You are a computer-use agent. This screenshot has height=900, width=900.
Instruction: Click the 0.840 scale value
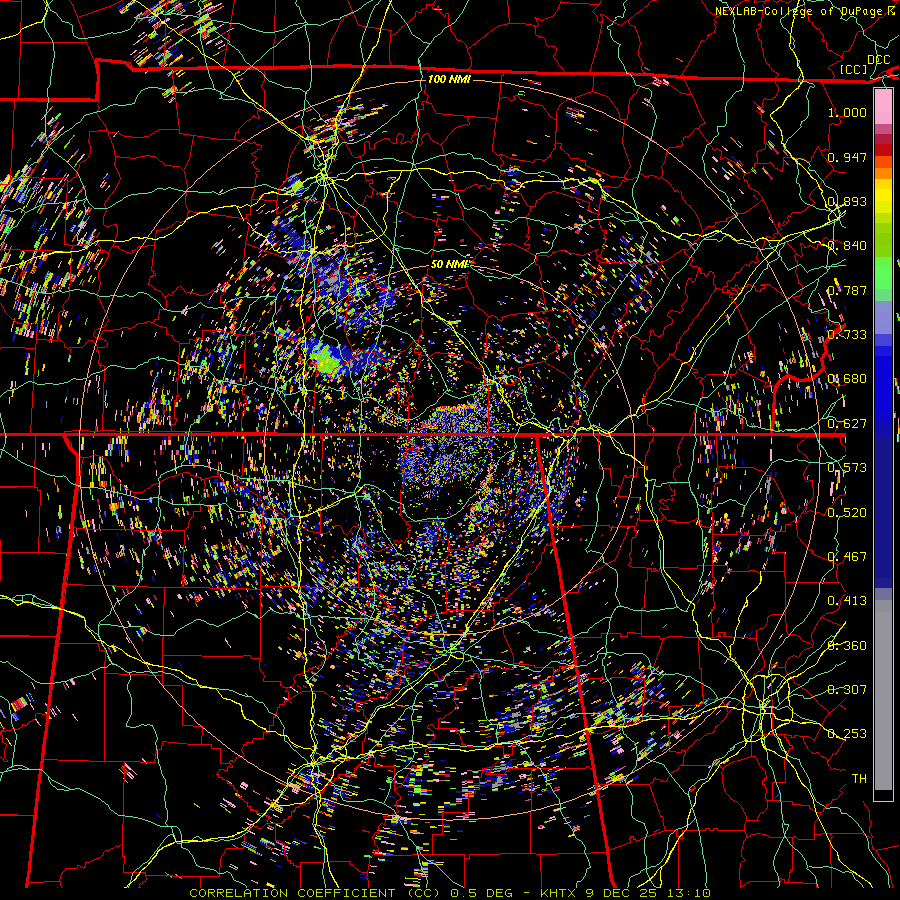coord(847,245)
